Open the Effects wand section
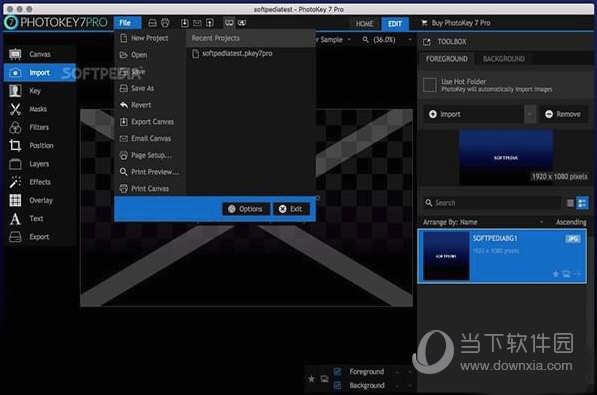This screenshot has width=597, height=395. point(40,182)
